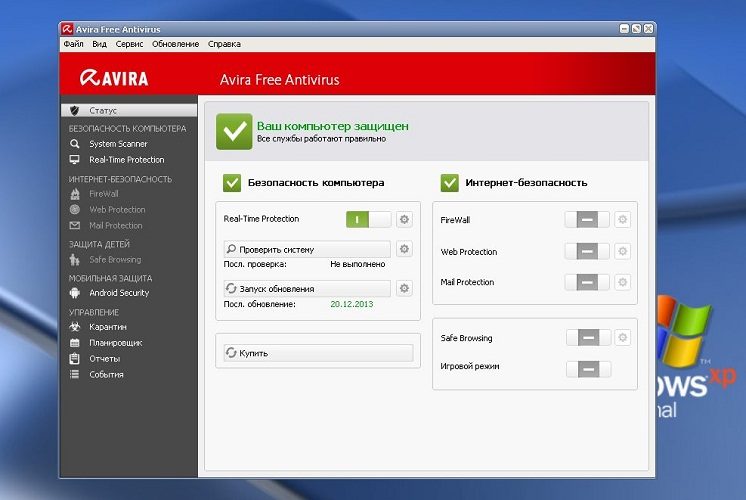Image resolution: width=746 pixels, height=500 pixels.
Task: Open the Файл menu
Action: point(73,44)
